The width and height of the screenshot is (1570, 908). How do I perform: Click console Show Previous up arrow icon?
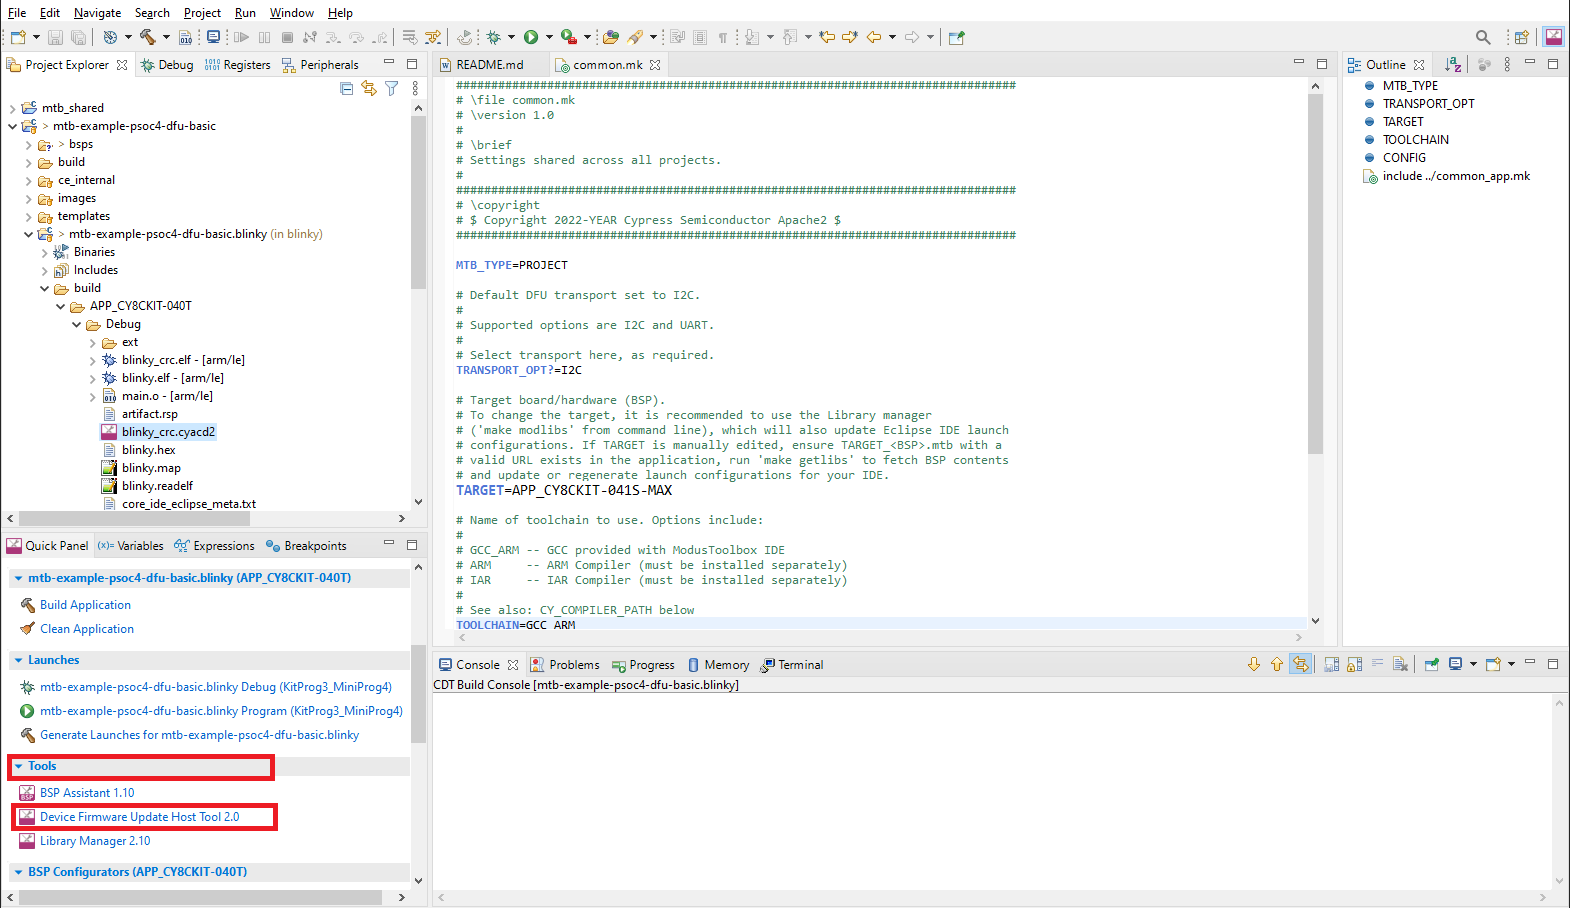1277,664
